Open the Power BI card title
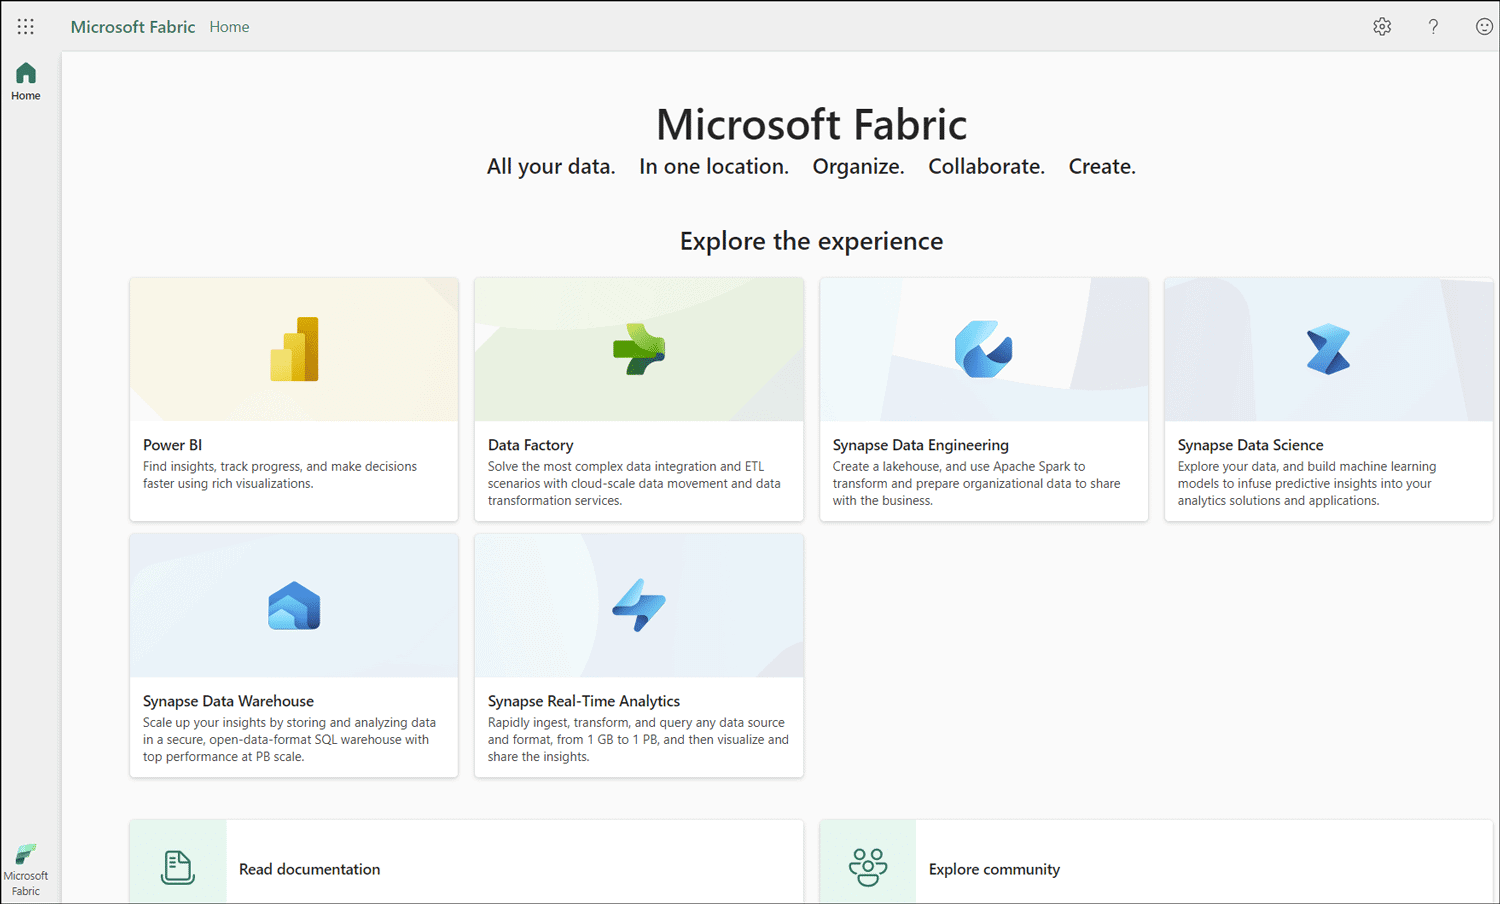 coord(172,445)
